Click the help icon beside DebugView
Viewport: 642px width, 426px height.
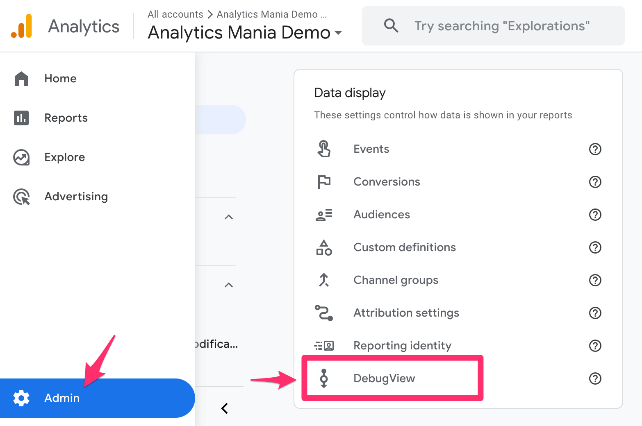(x=595, y=378)
